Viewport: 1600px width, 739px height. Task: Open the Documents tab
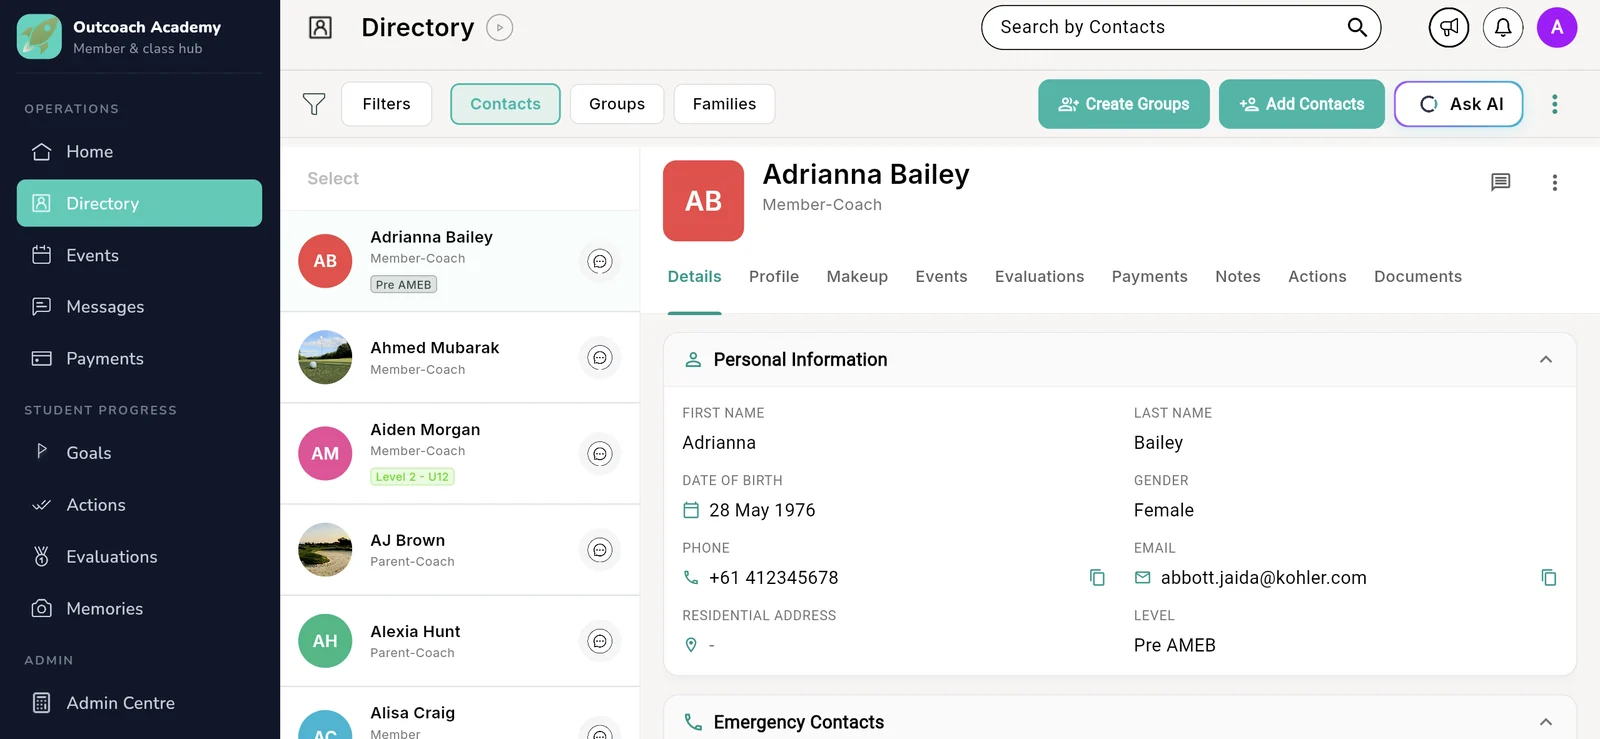[x=1418, y=277]
